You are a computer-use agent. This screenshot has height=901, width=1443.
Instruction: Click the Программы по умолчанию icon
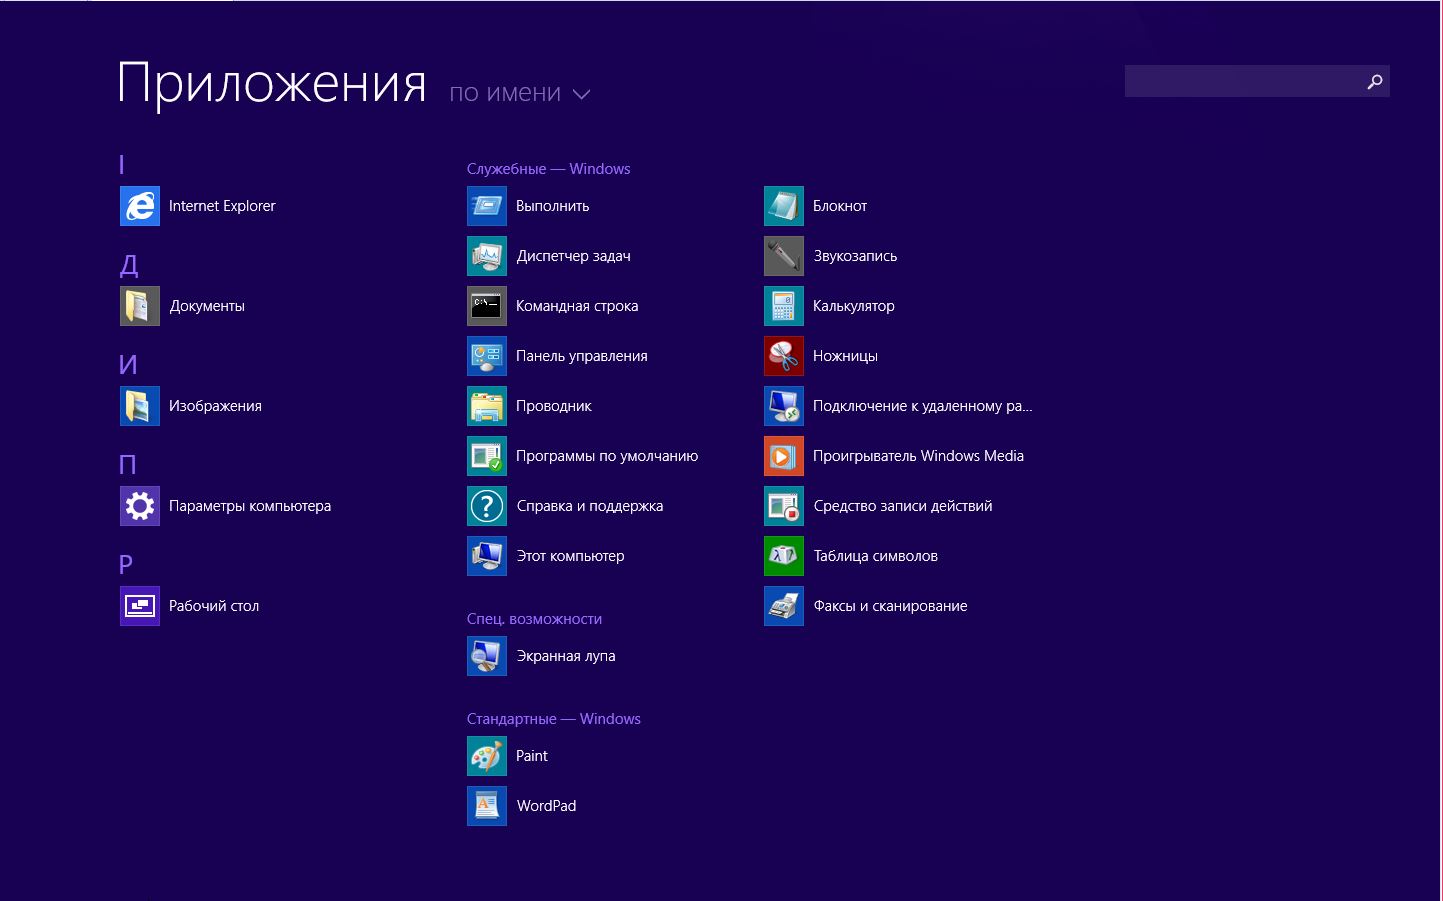coord(487,456)
